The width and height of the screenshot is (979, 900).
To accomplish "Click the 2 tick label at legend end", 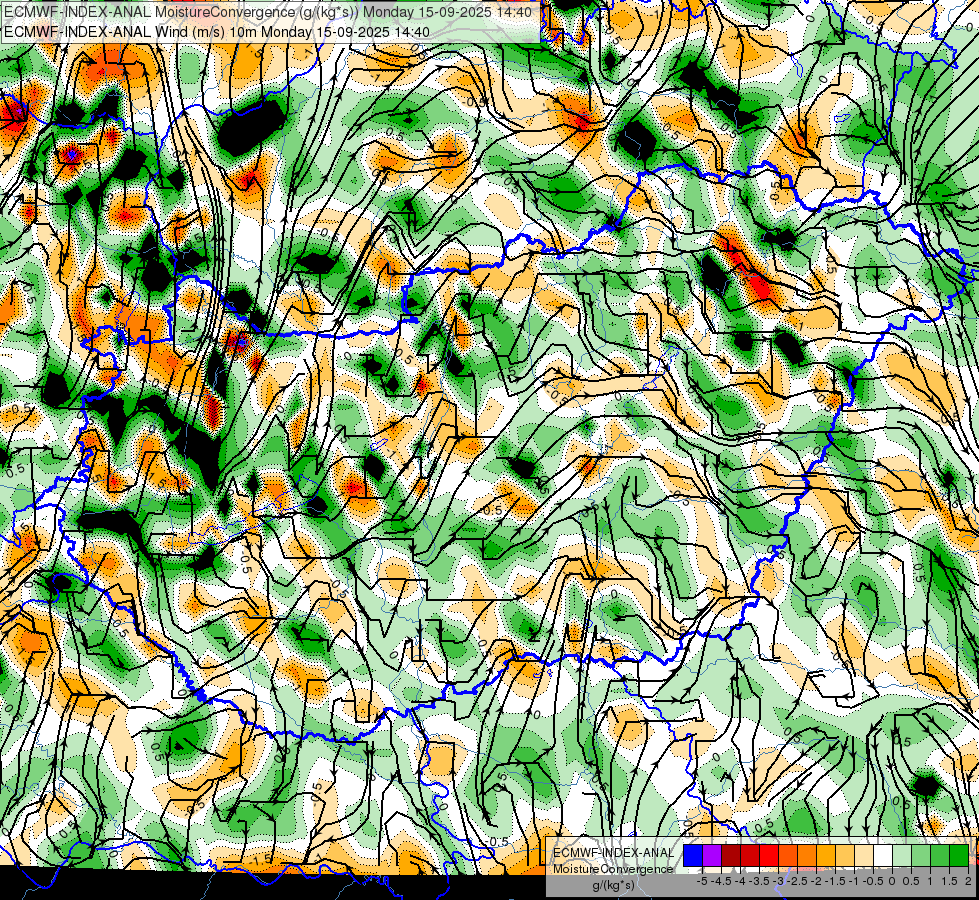I will 968,881.
